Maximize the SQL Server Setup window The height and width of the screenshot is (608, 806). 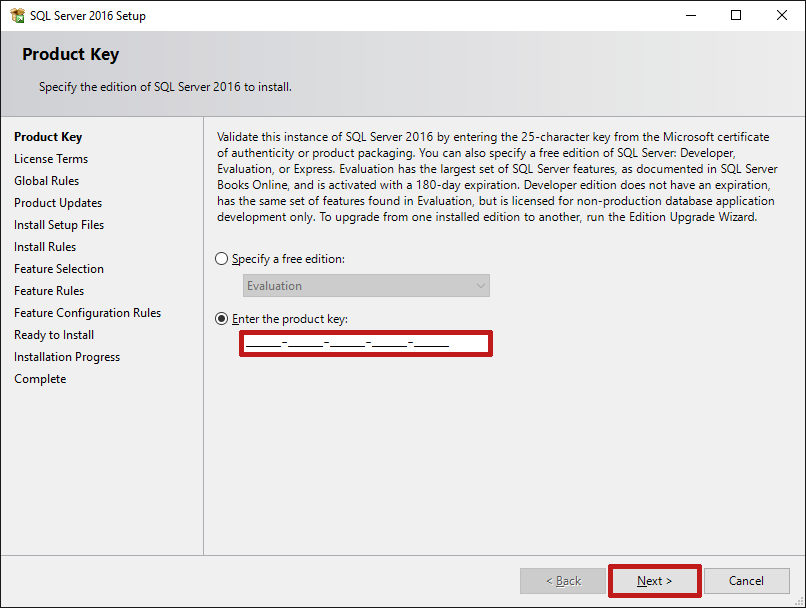click(736, 15)
